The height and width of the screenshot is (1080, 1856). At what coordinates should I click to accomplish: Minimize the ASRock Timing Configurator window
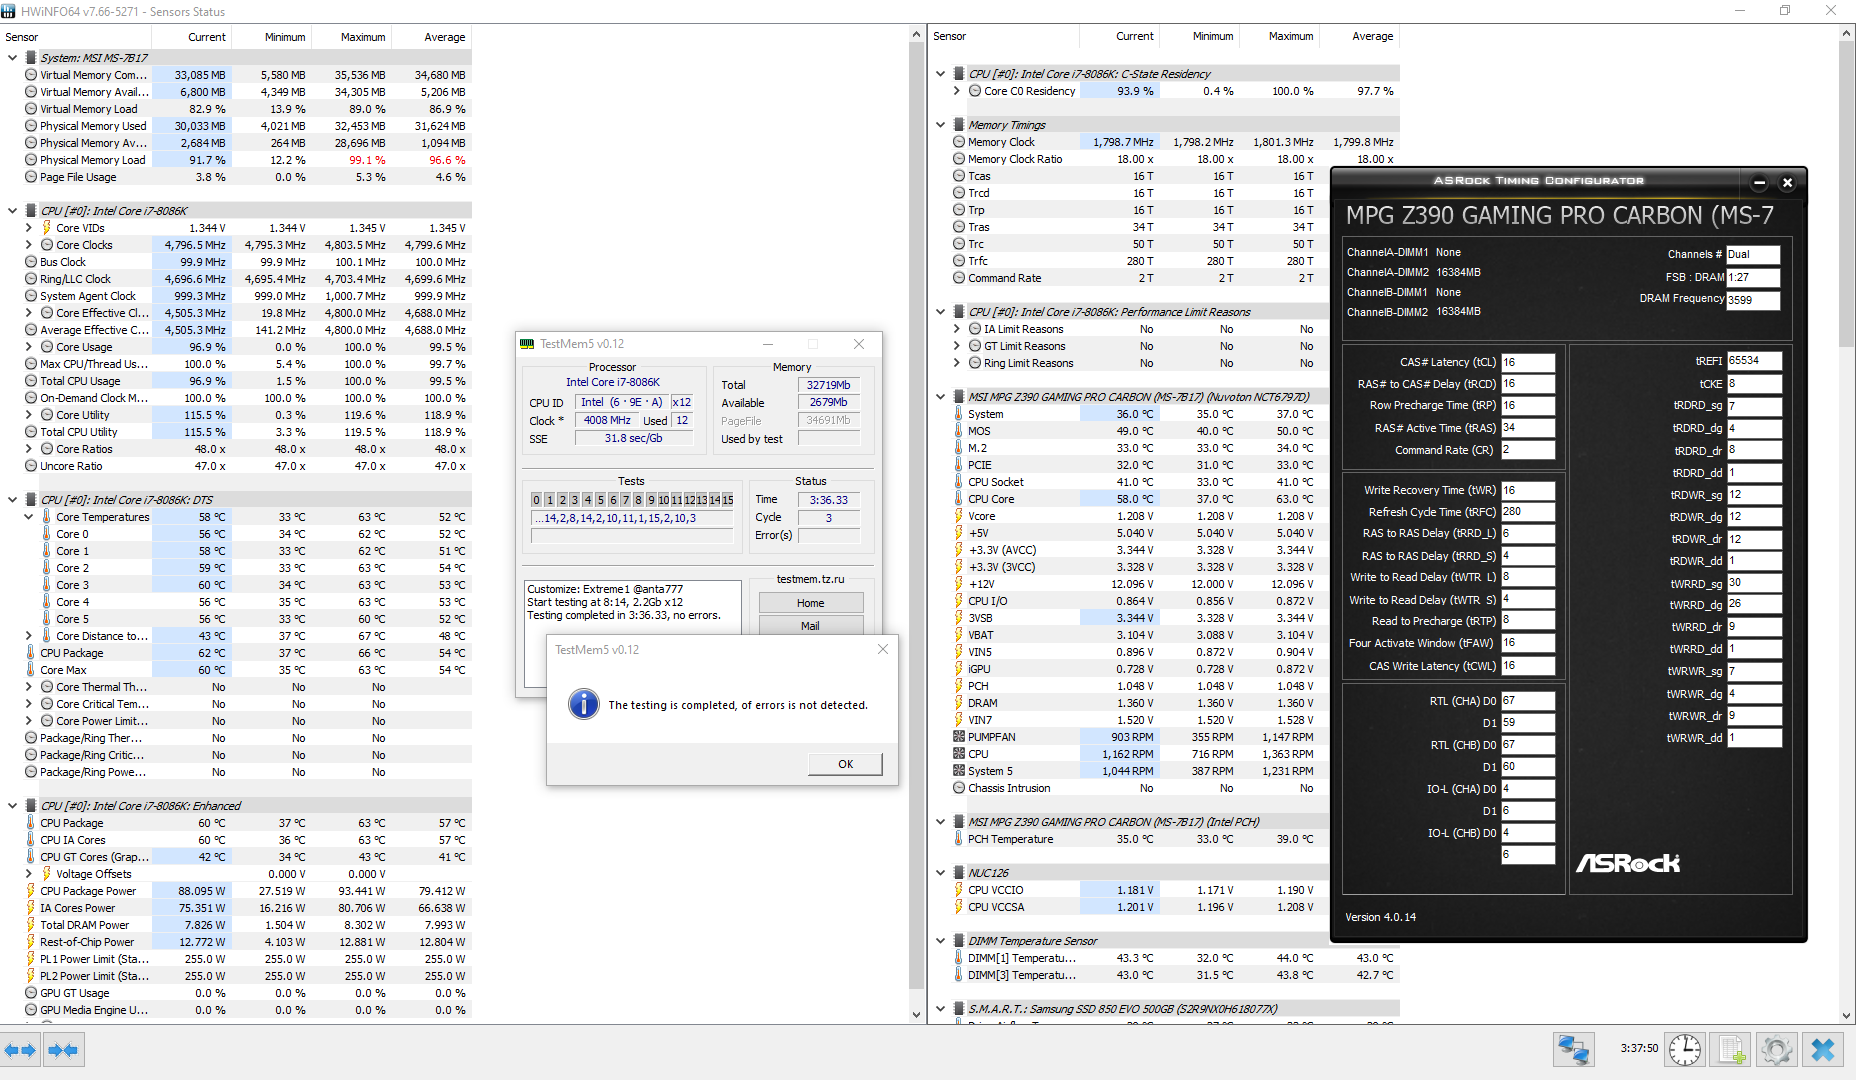point(1760,182)
